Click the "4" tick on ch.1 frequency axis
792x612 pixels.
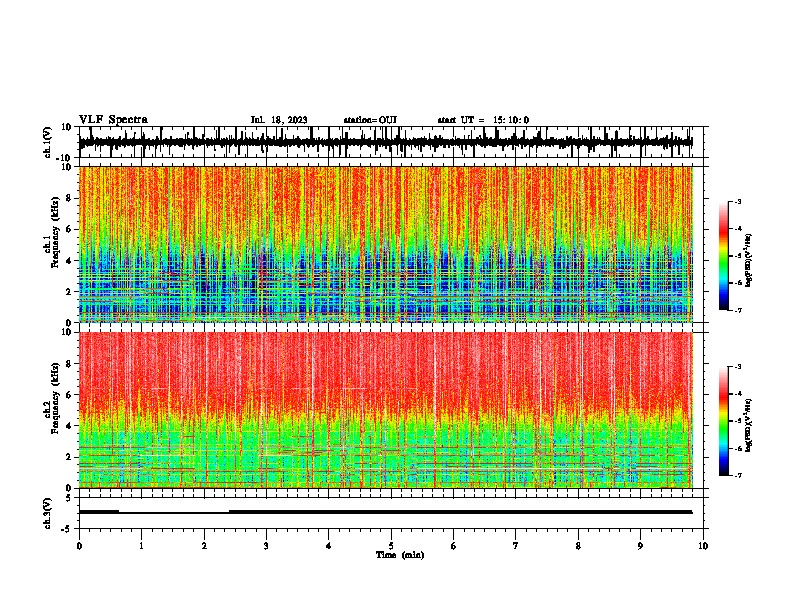(70, 261)
